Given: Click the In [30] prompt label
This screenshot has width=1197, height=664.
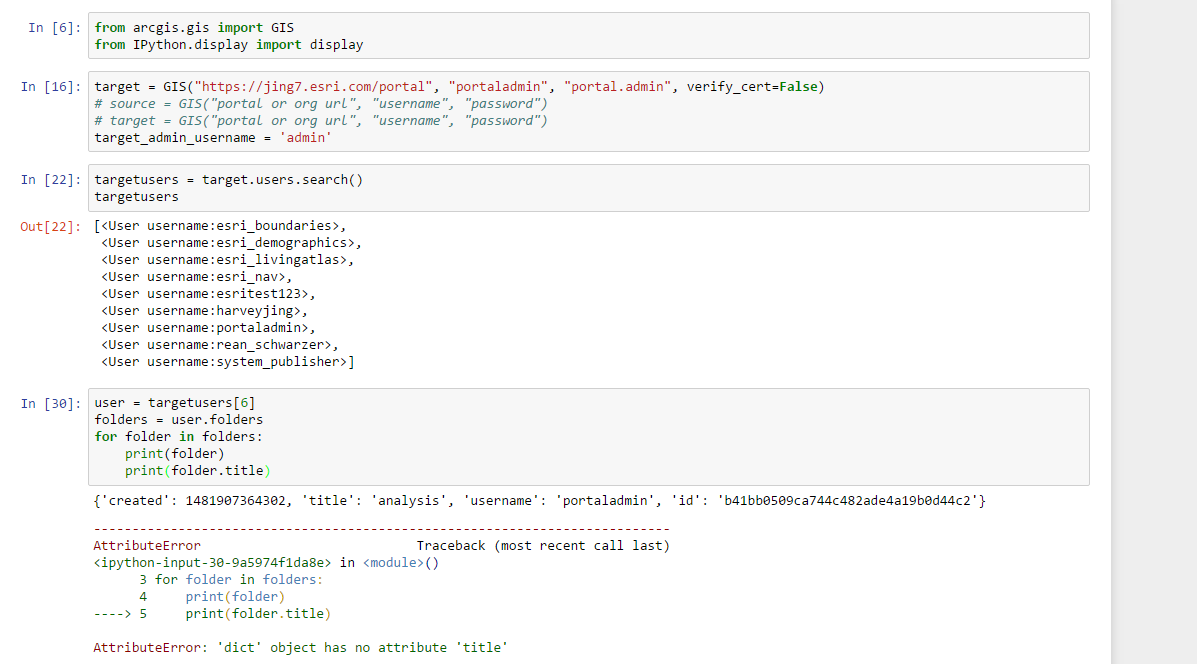Looking at the screenshot, I should [50, 404].
